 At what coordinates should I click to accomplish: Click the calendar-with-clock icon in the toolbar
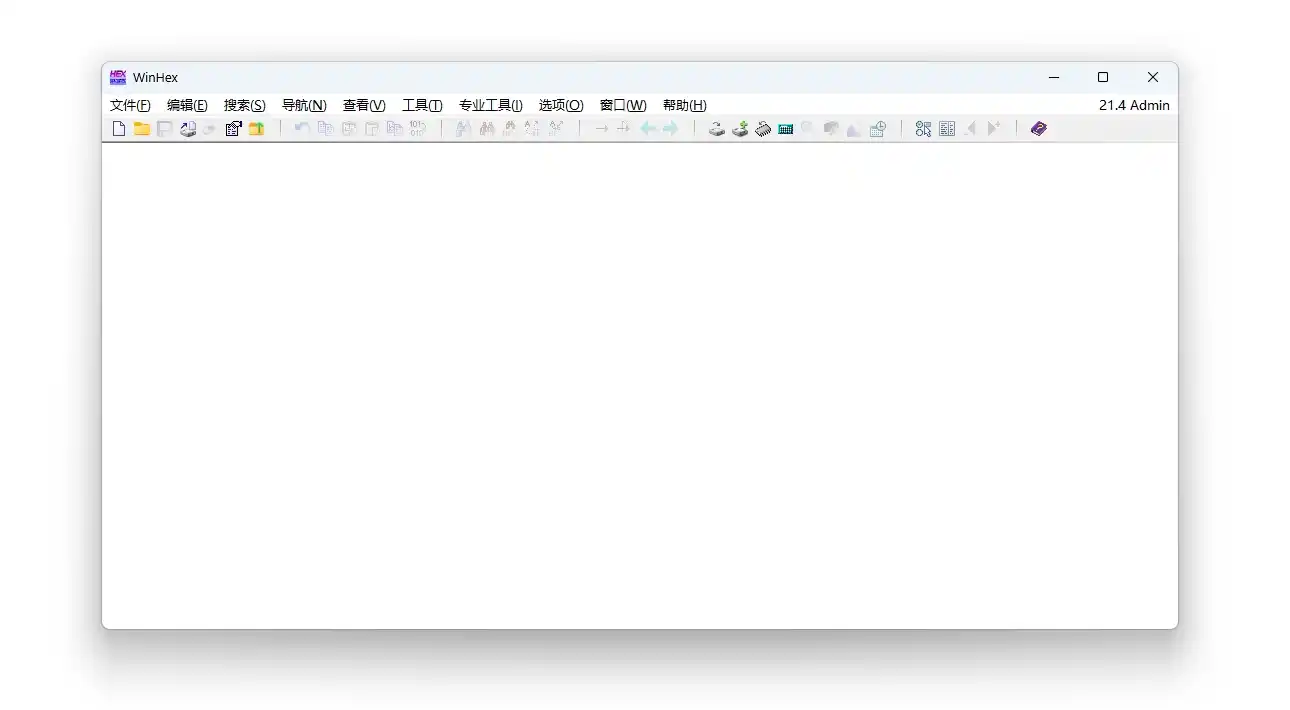tap(877, 129)
